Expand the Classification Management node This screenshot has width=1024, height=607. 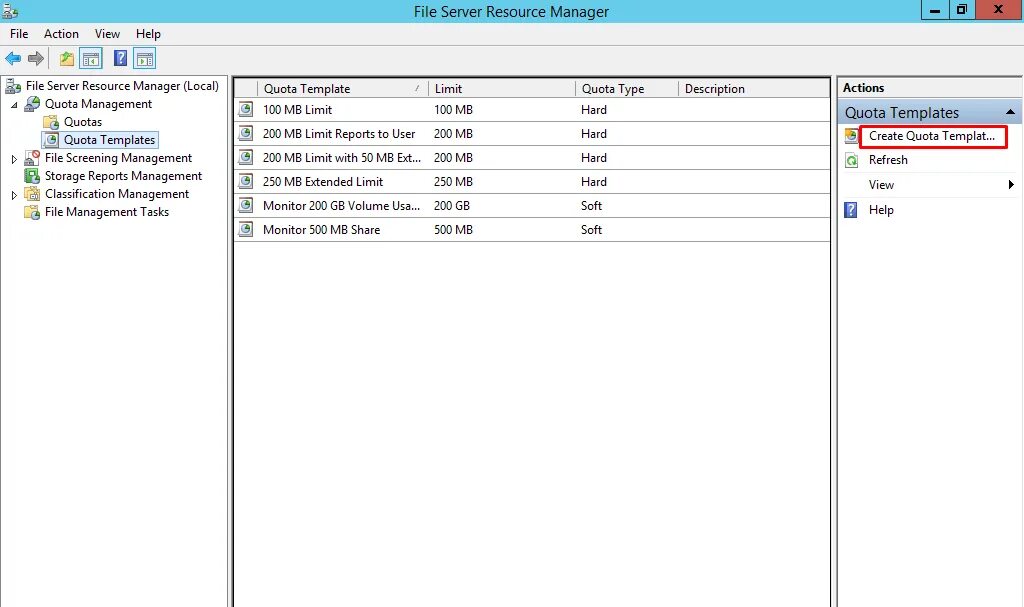click(14, 195)
